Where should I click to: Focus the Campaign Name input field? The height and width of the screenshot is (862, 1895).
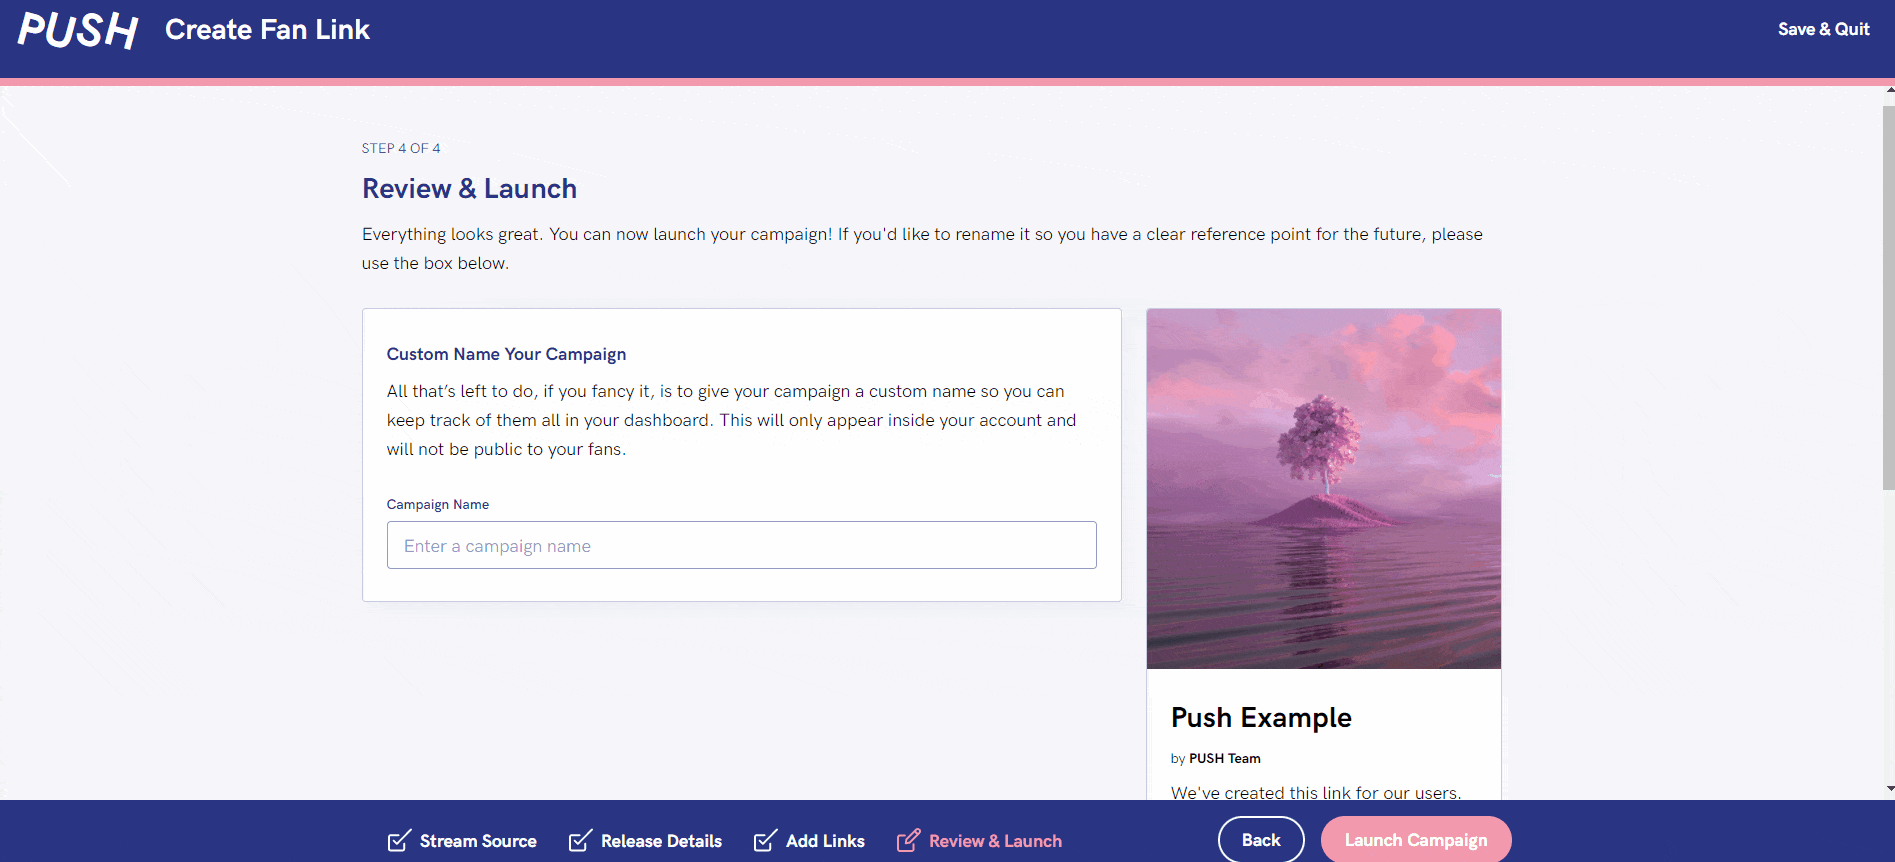742,545
